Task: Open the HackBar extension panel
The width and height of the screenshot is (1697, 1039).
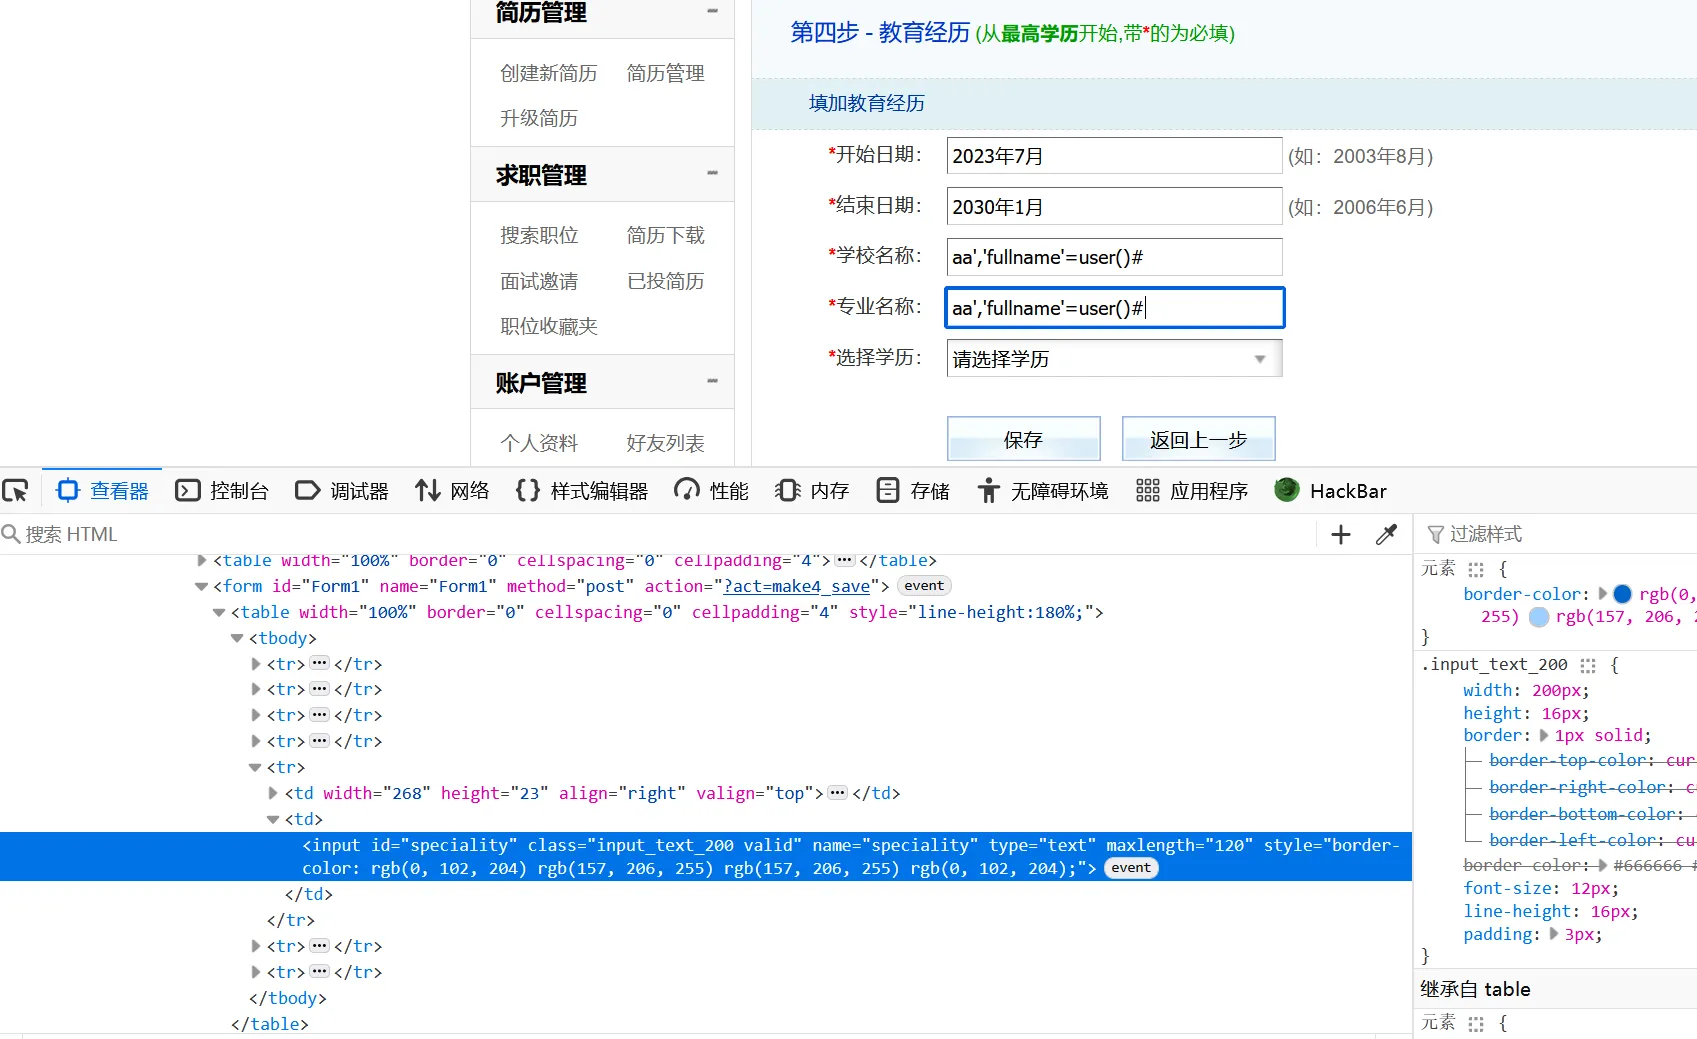Action: pyautogui.click(x=1331, y=491)
